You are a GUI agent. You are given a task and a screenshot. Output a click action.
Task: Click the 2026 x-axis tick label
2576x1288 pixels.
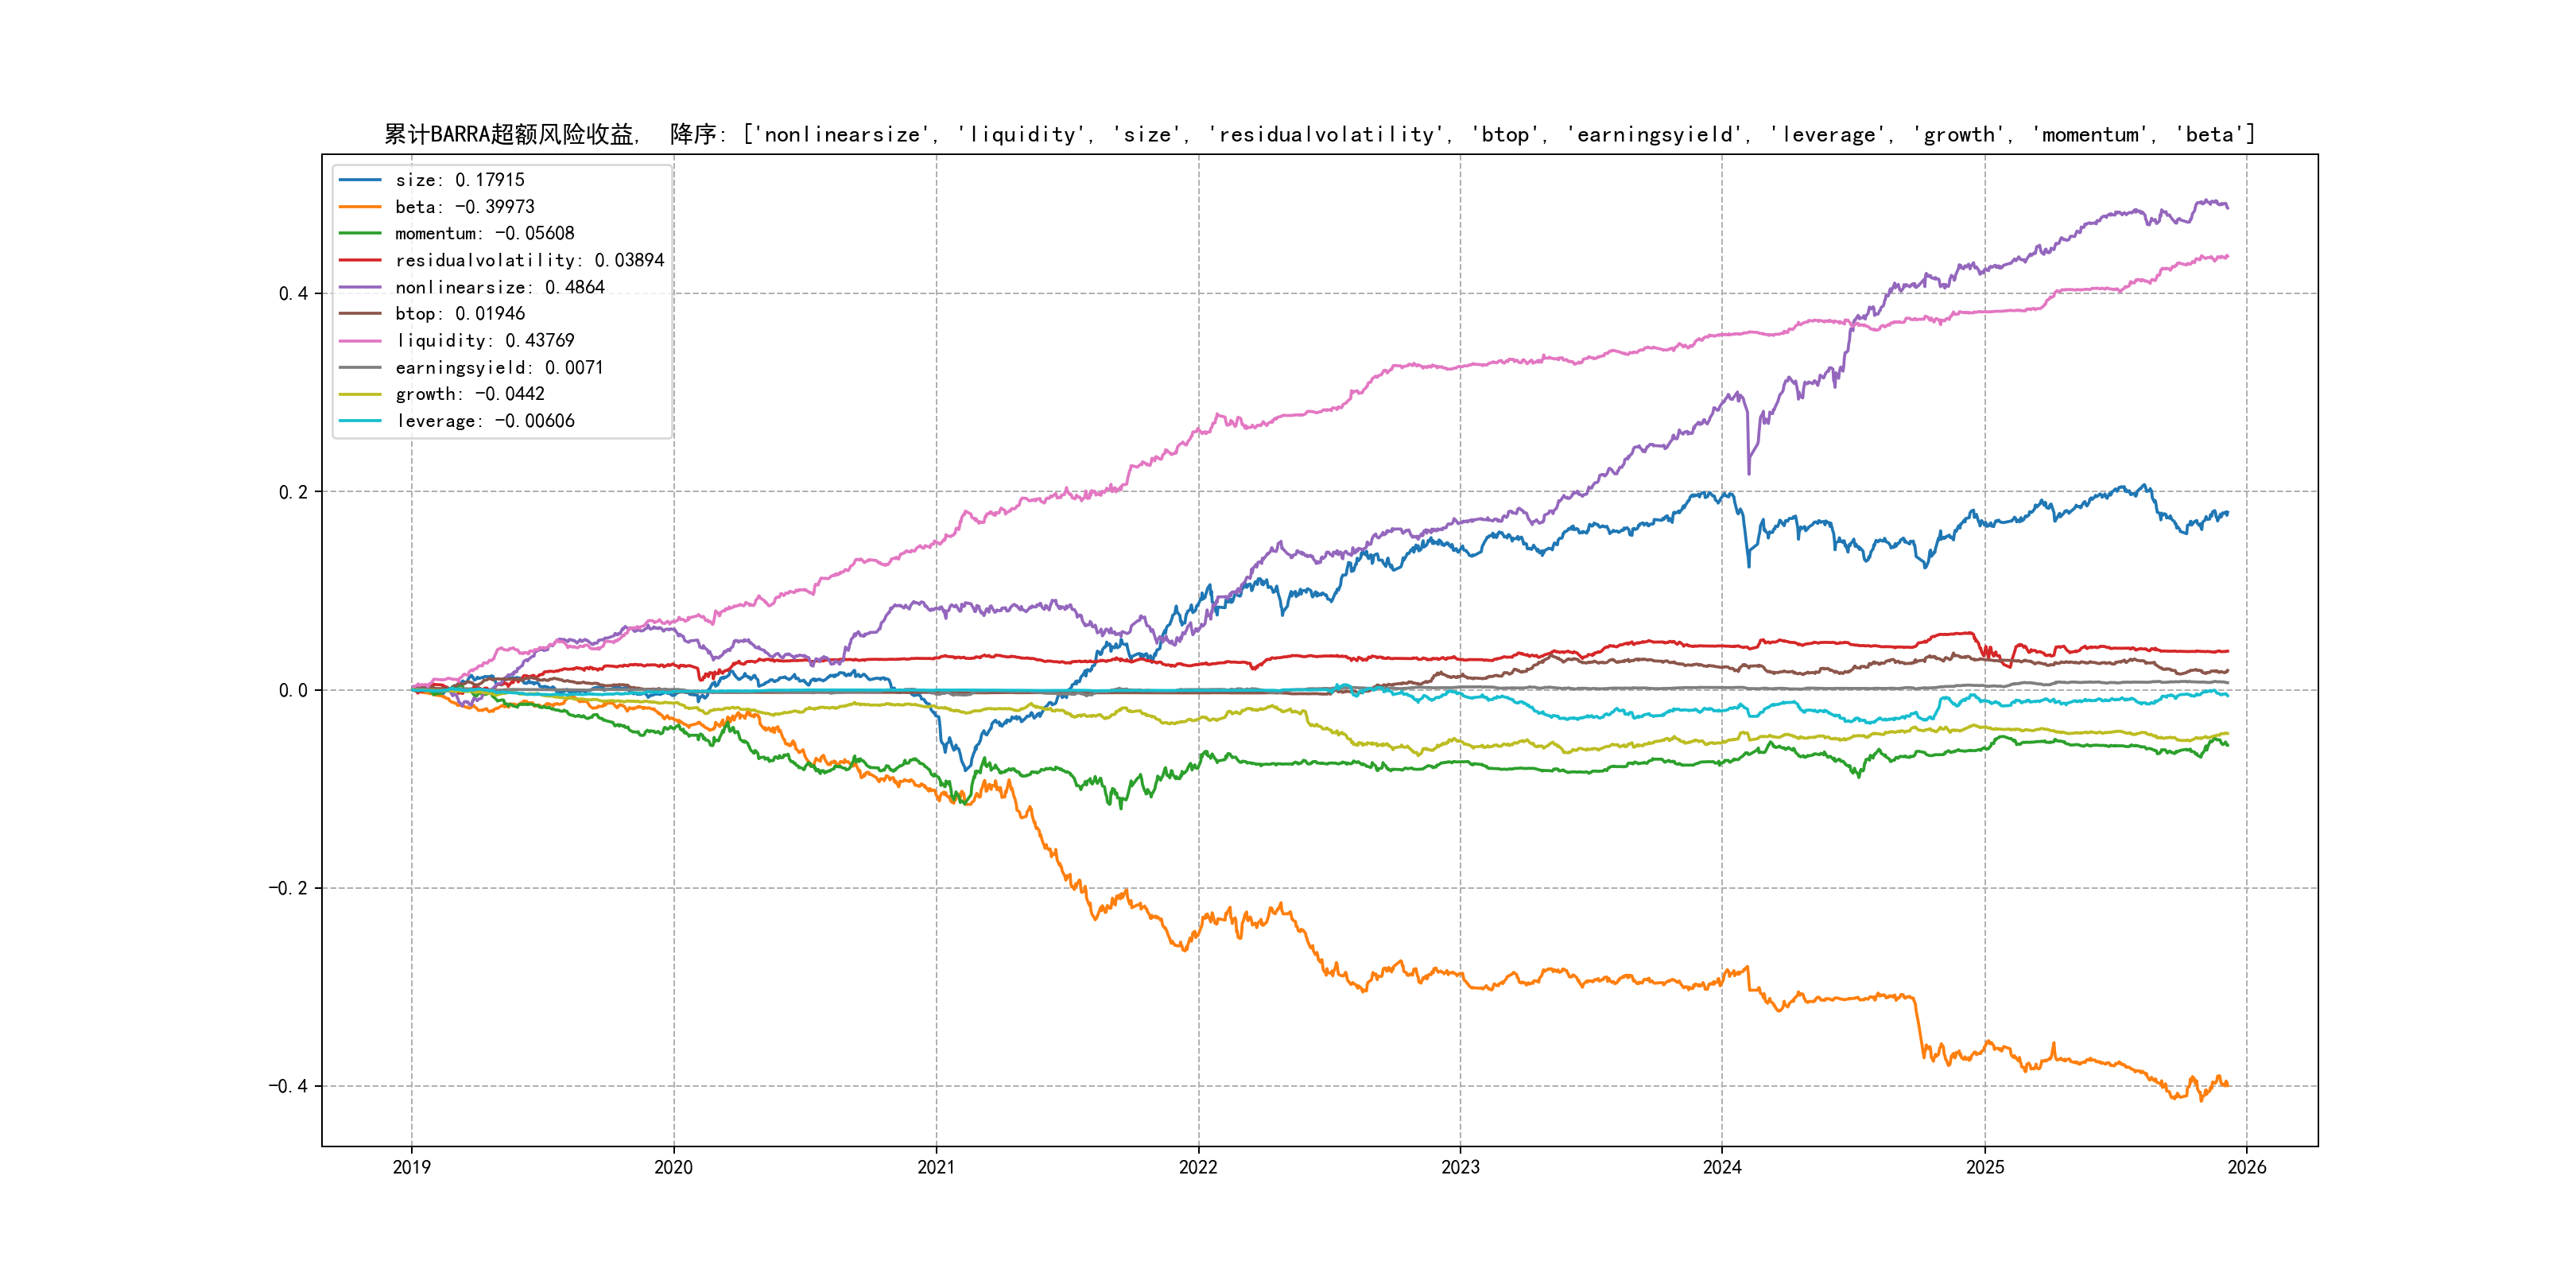[2246, 1167]
